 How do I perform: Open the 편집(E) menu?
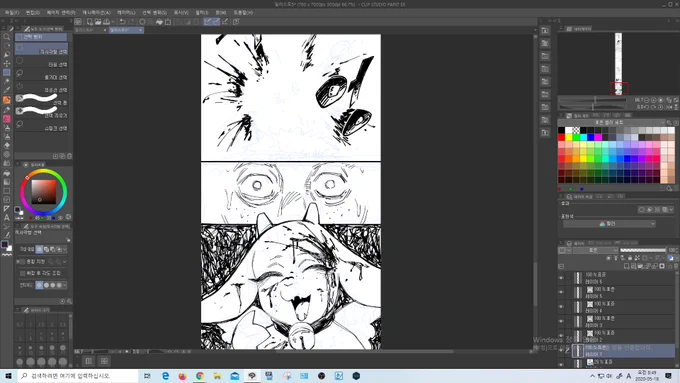coord(33,13)
